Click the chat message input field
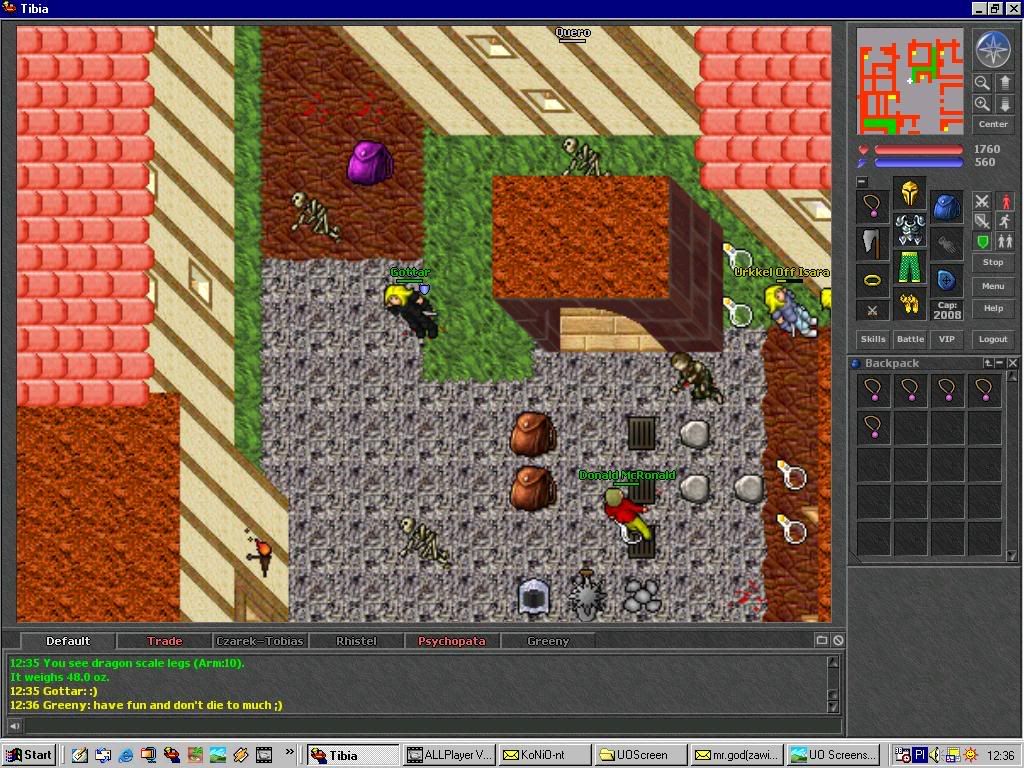 pos(432,726)
